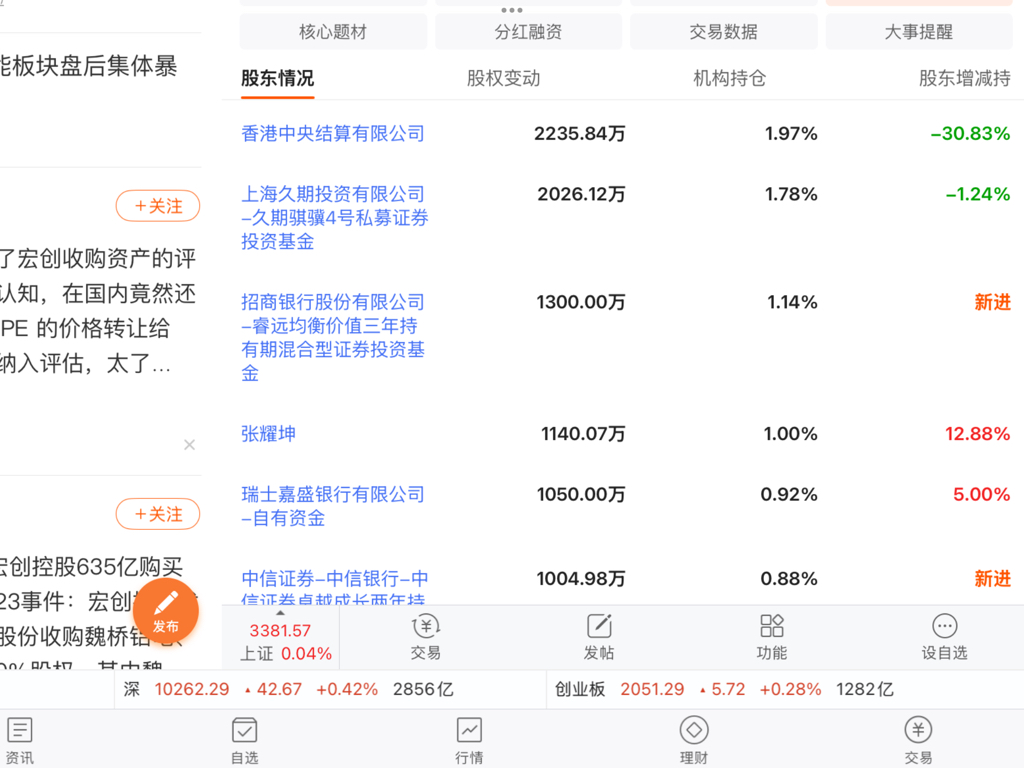The height and width of the screenshot is (768, 1024).
Task: Tap the 2235.84万 holding value
Action: pos(579,134)
